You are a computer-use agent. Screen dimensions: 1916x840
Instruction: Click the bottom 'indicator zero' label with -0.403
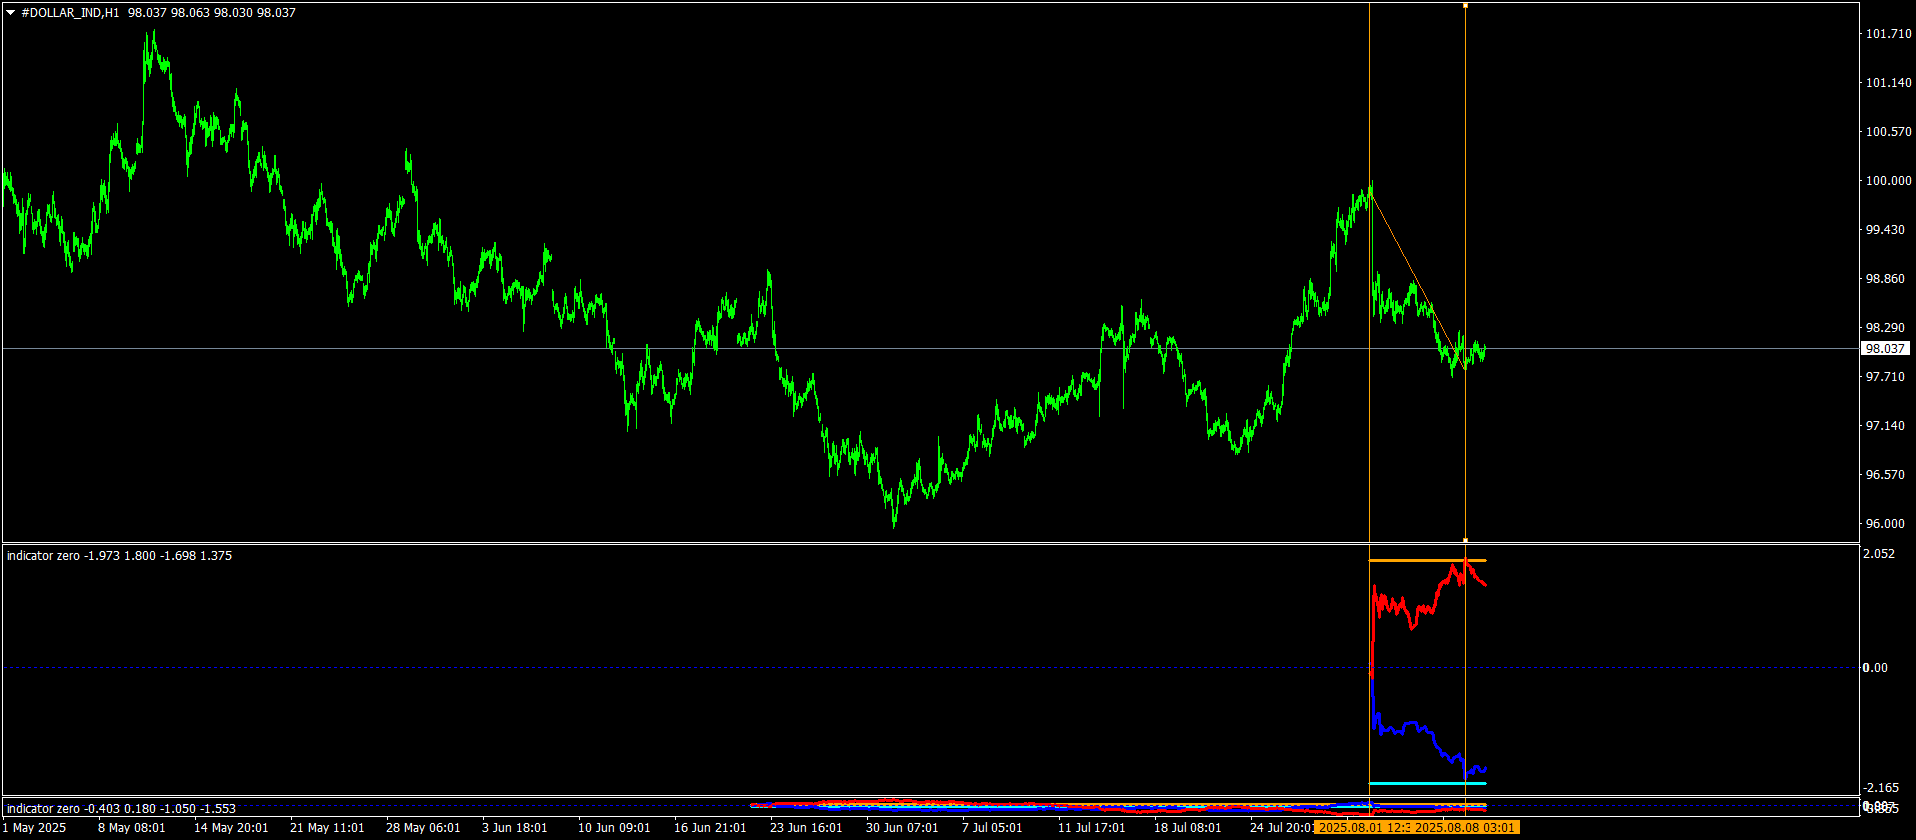pyautogui.click(x=121, y=809)
